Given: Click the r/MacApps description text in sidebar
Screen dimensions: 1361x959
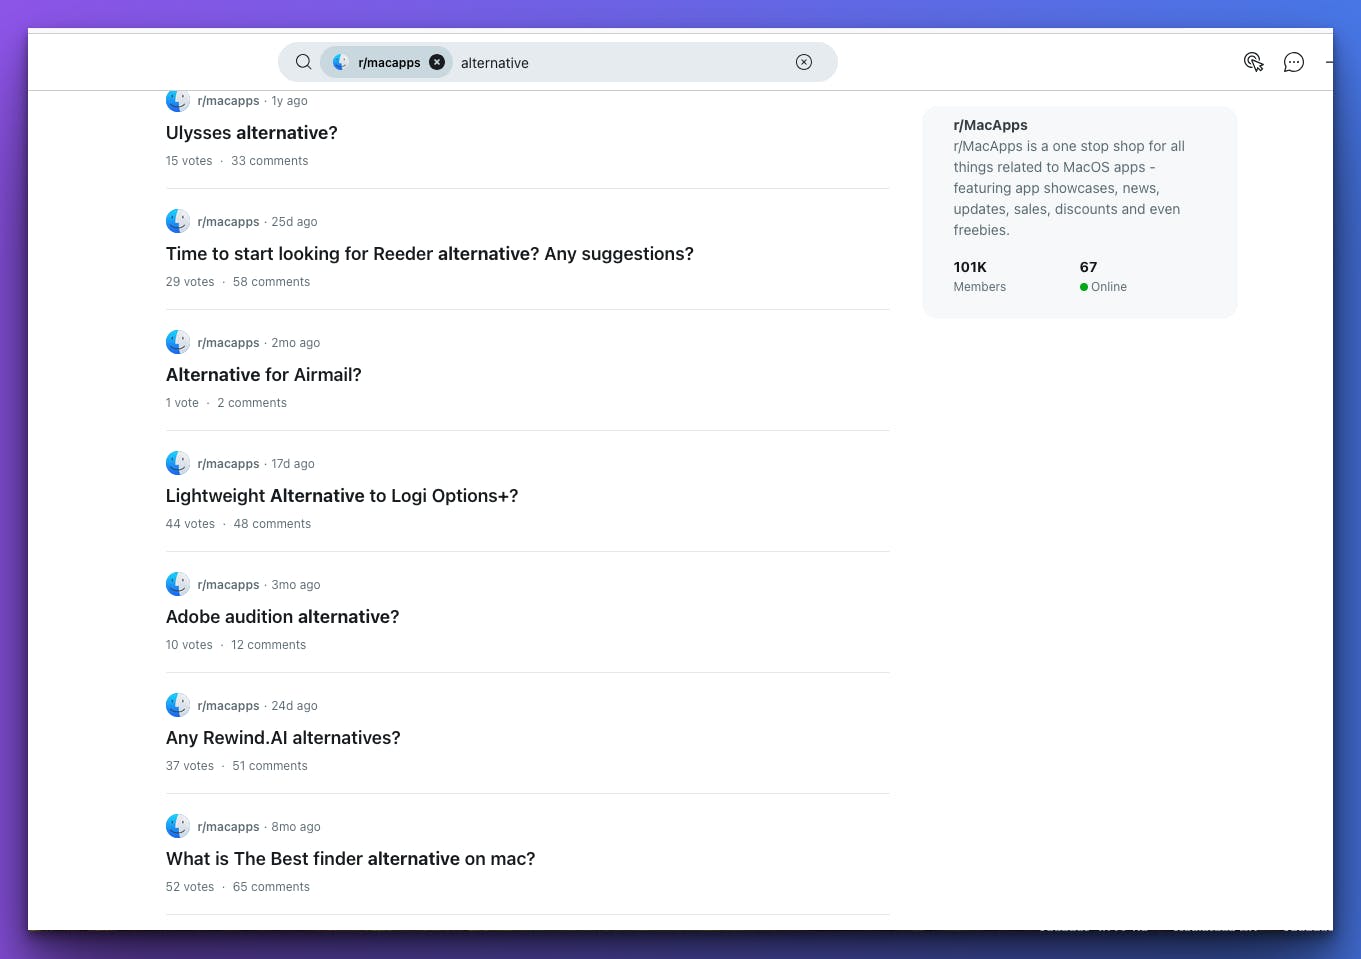Looking at the screenshot, I should point(1069,188).
